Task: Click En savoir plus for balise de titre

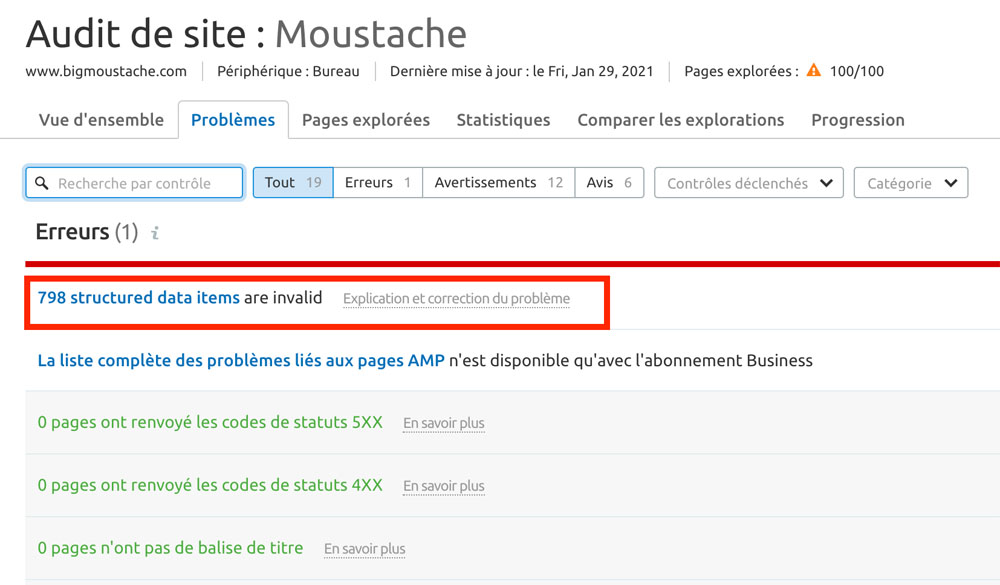Action: tap(365, 549)
